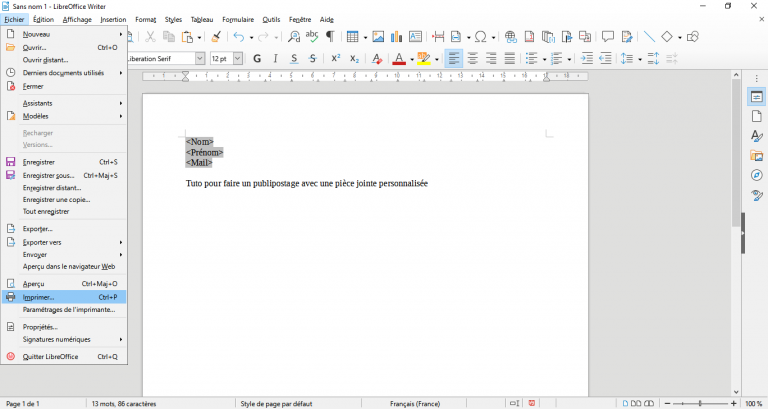Select Quitter LibreOffice menu entry

64,357
